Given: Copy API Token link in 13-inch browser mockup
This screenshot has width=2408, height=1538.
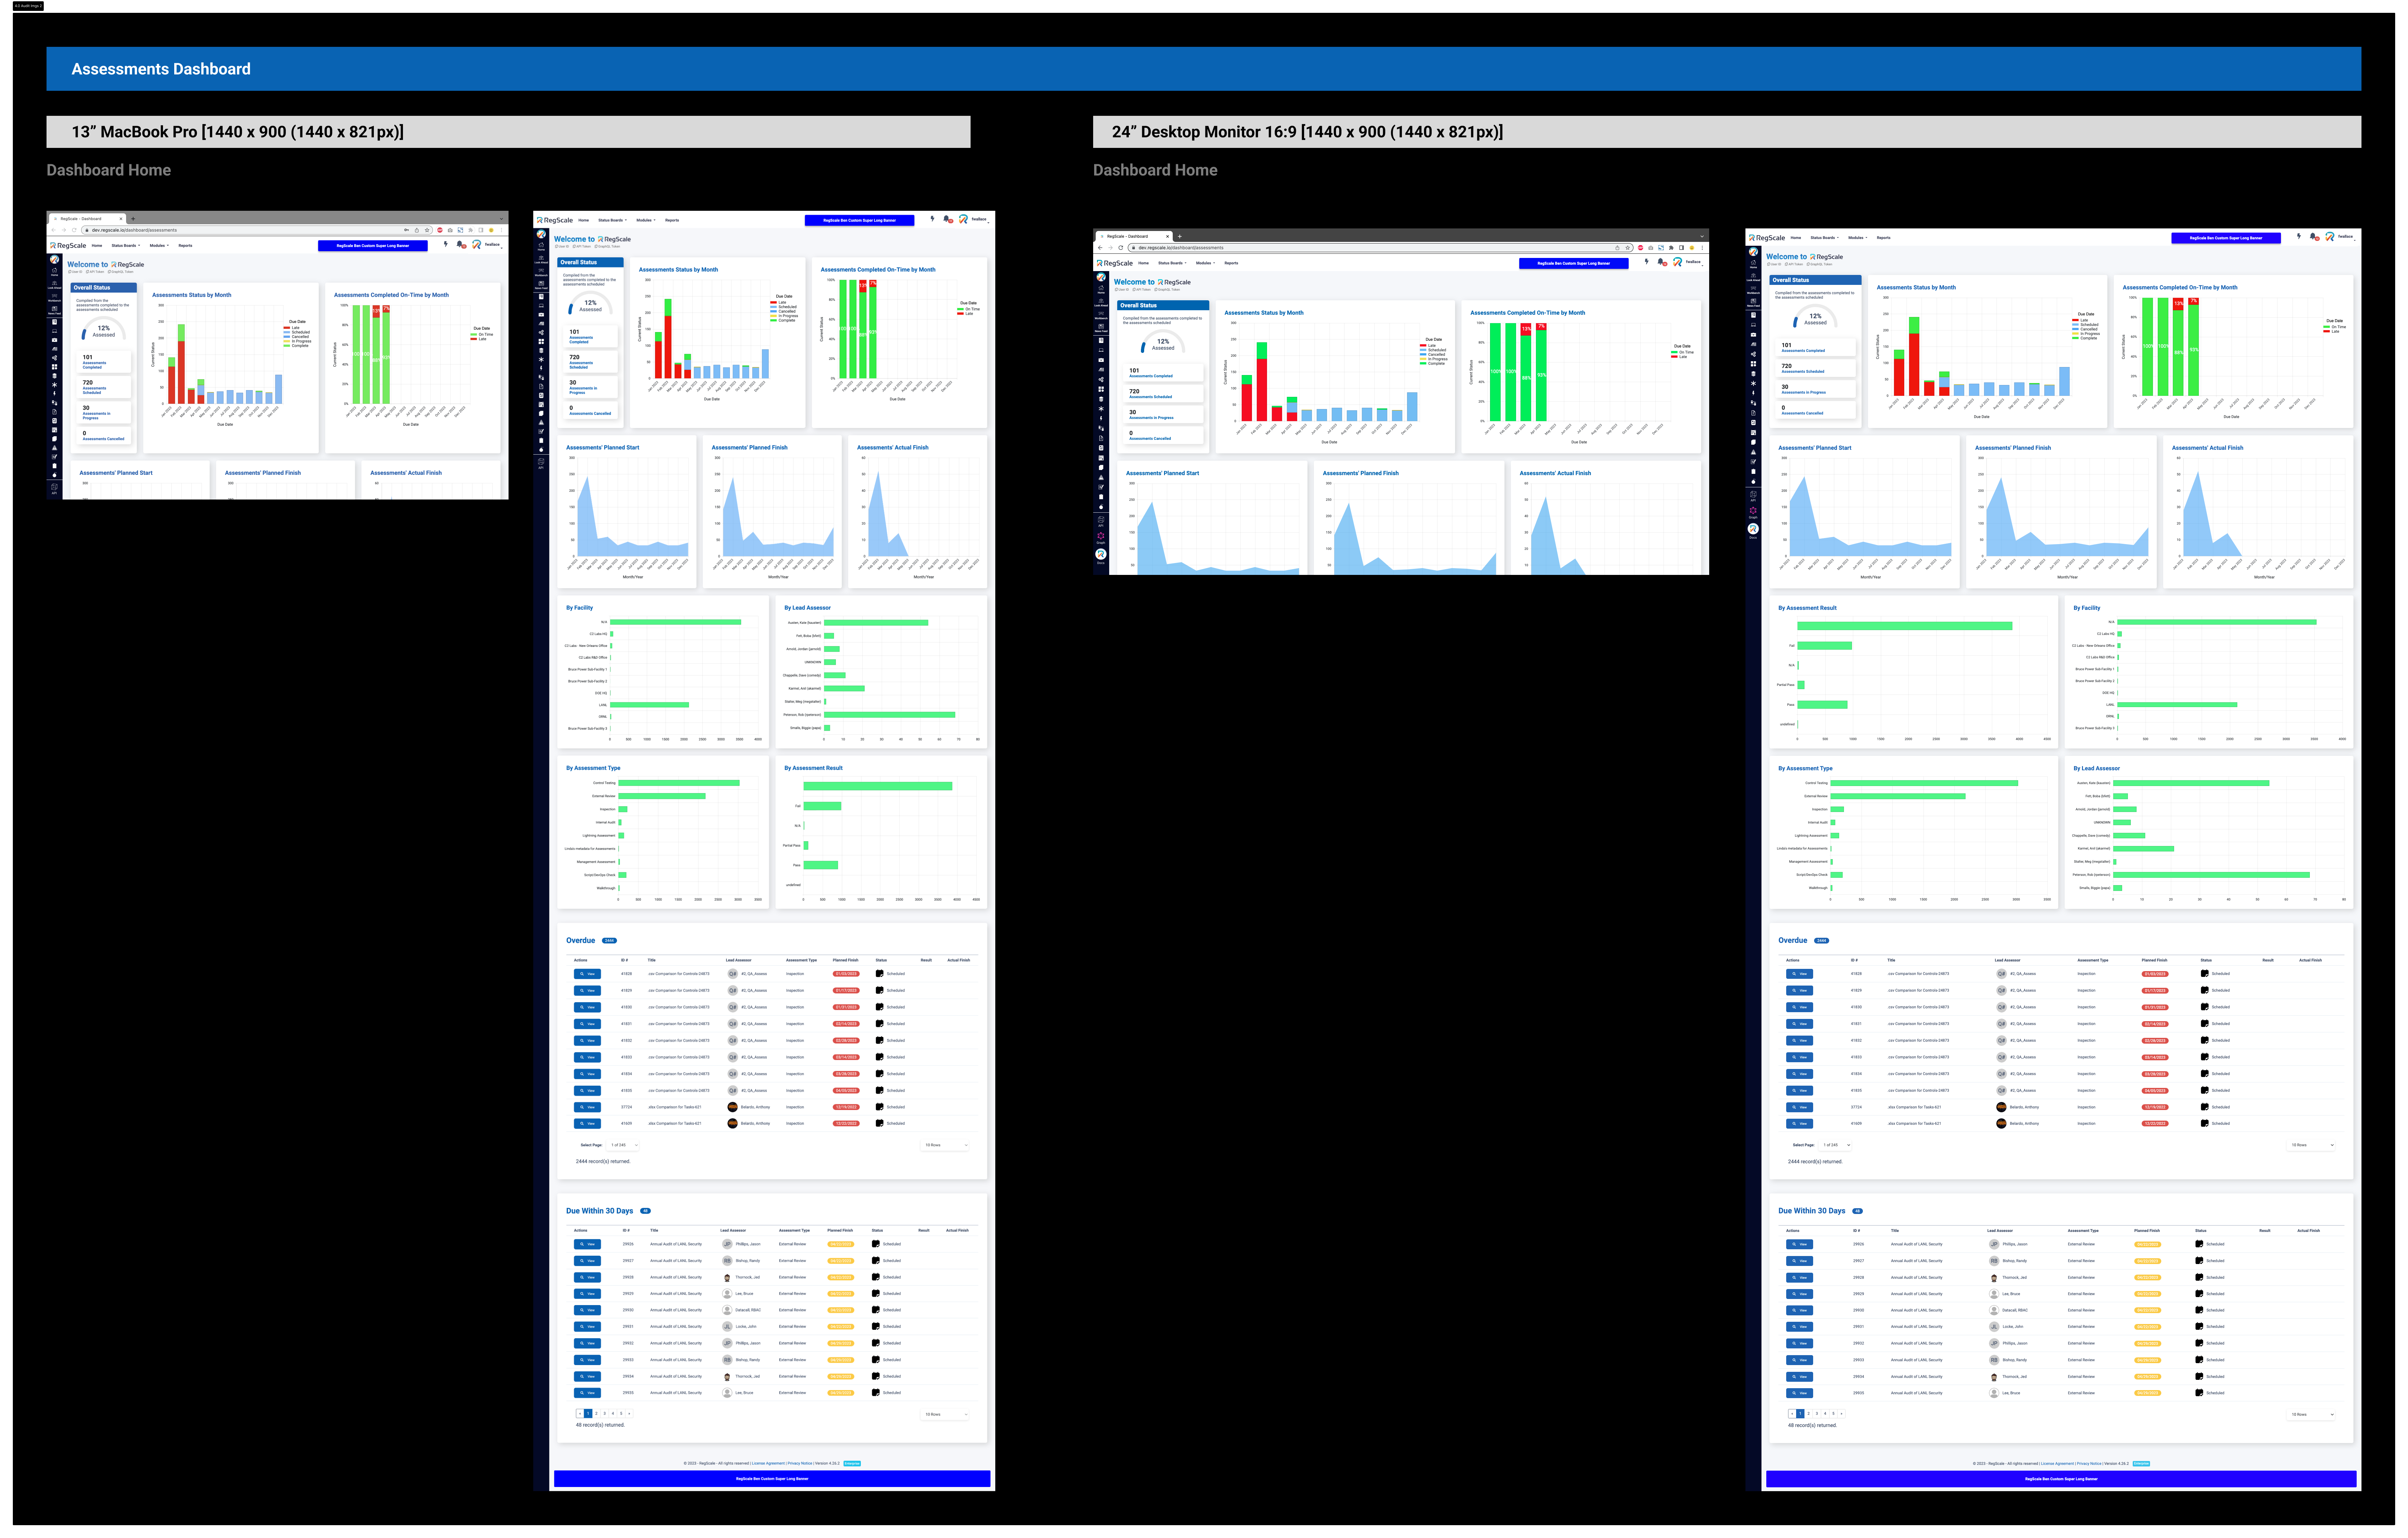Looking at the screenshot, I should tap(95, 272).
